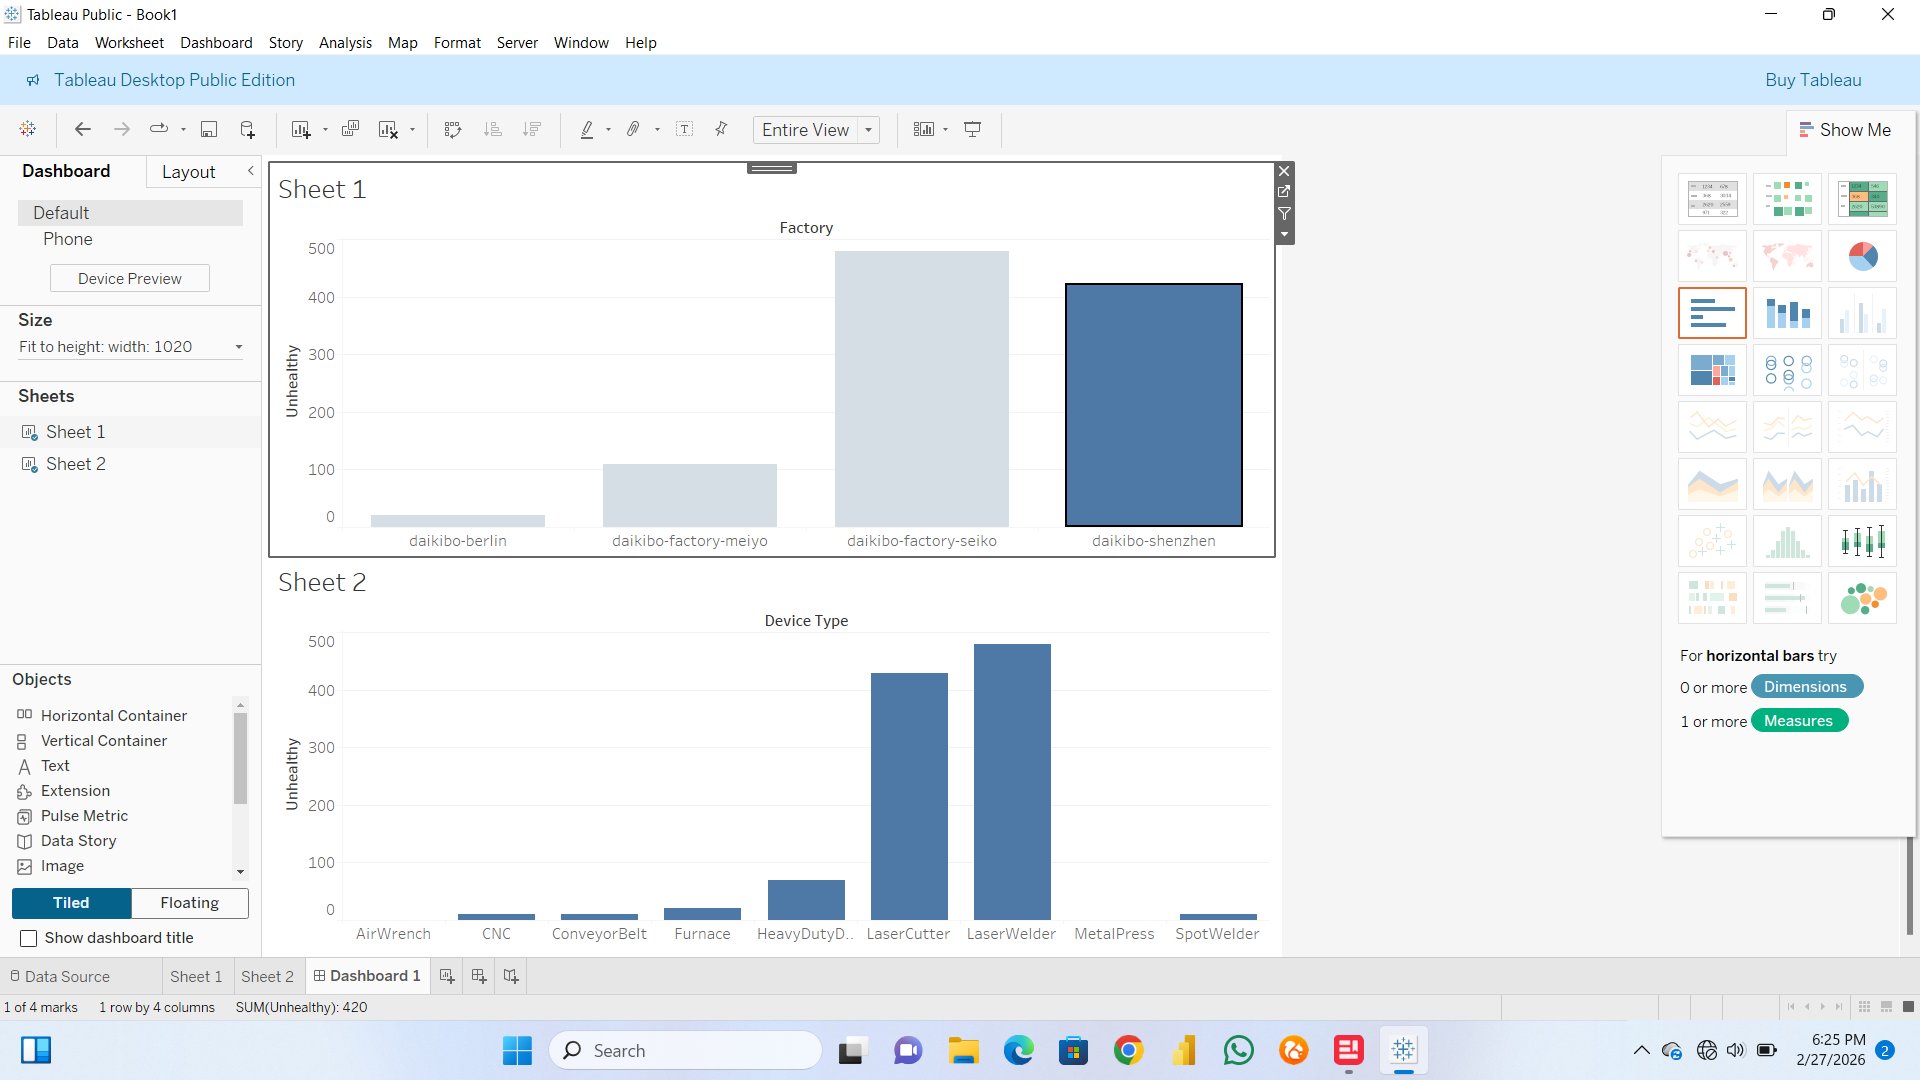Click the New Dashboard tab icon
This screenshot has height=1080, width=1920.
(x=479, y=976)
